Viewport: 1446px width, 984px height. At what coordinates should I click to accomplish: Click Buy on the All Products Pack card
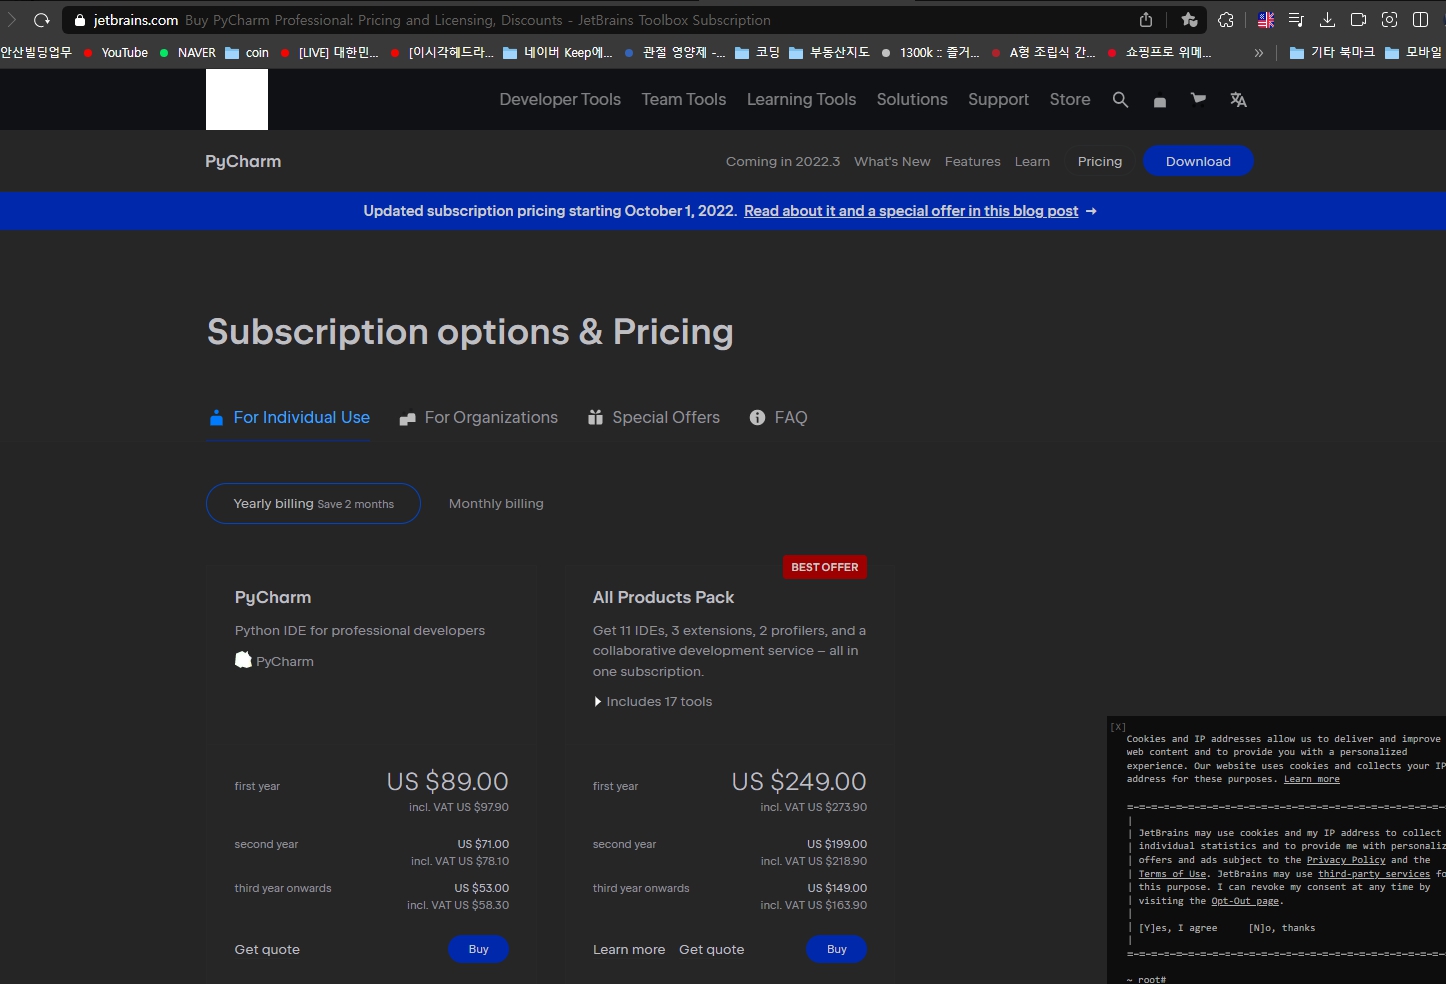pos(836,949)
